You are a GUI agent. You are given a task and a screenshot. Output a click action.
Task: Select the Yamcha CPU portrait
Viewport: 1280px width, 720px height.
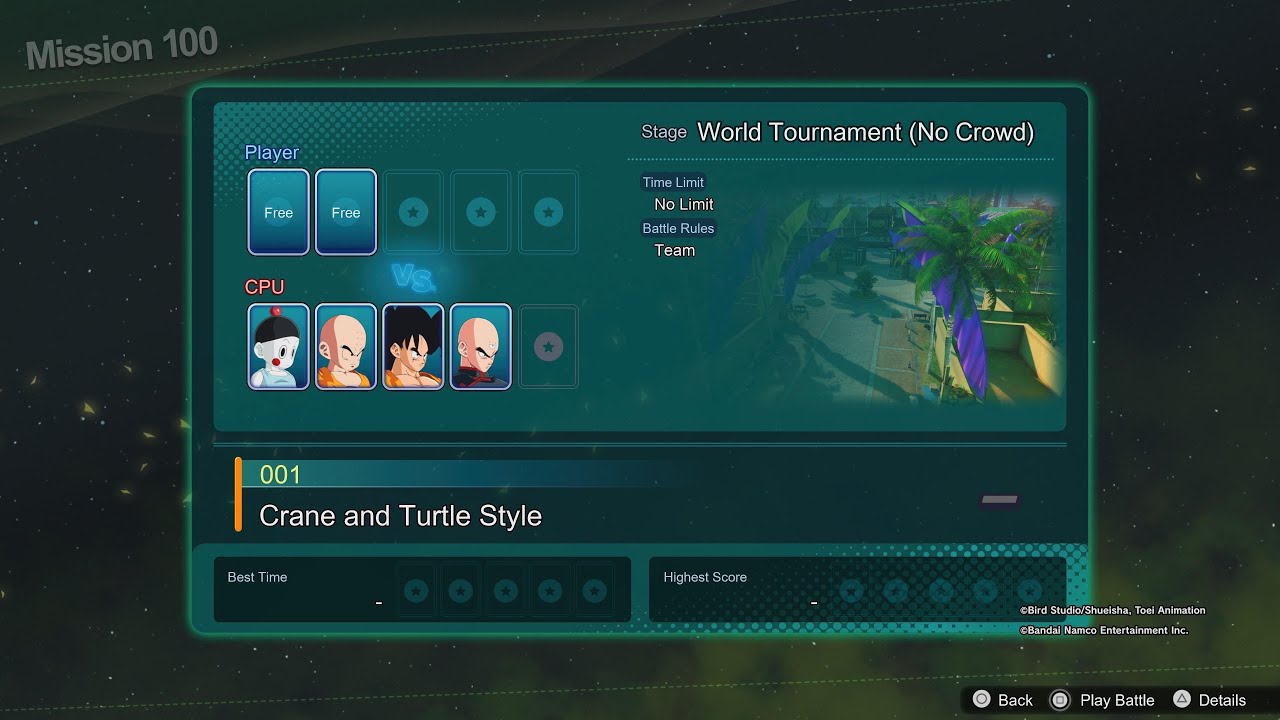click(413, 347)
